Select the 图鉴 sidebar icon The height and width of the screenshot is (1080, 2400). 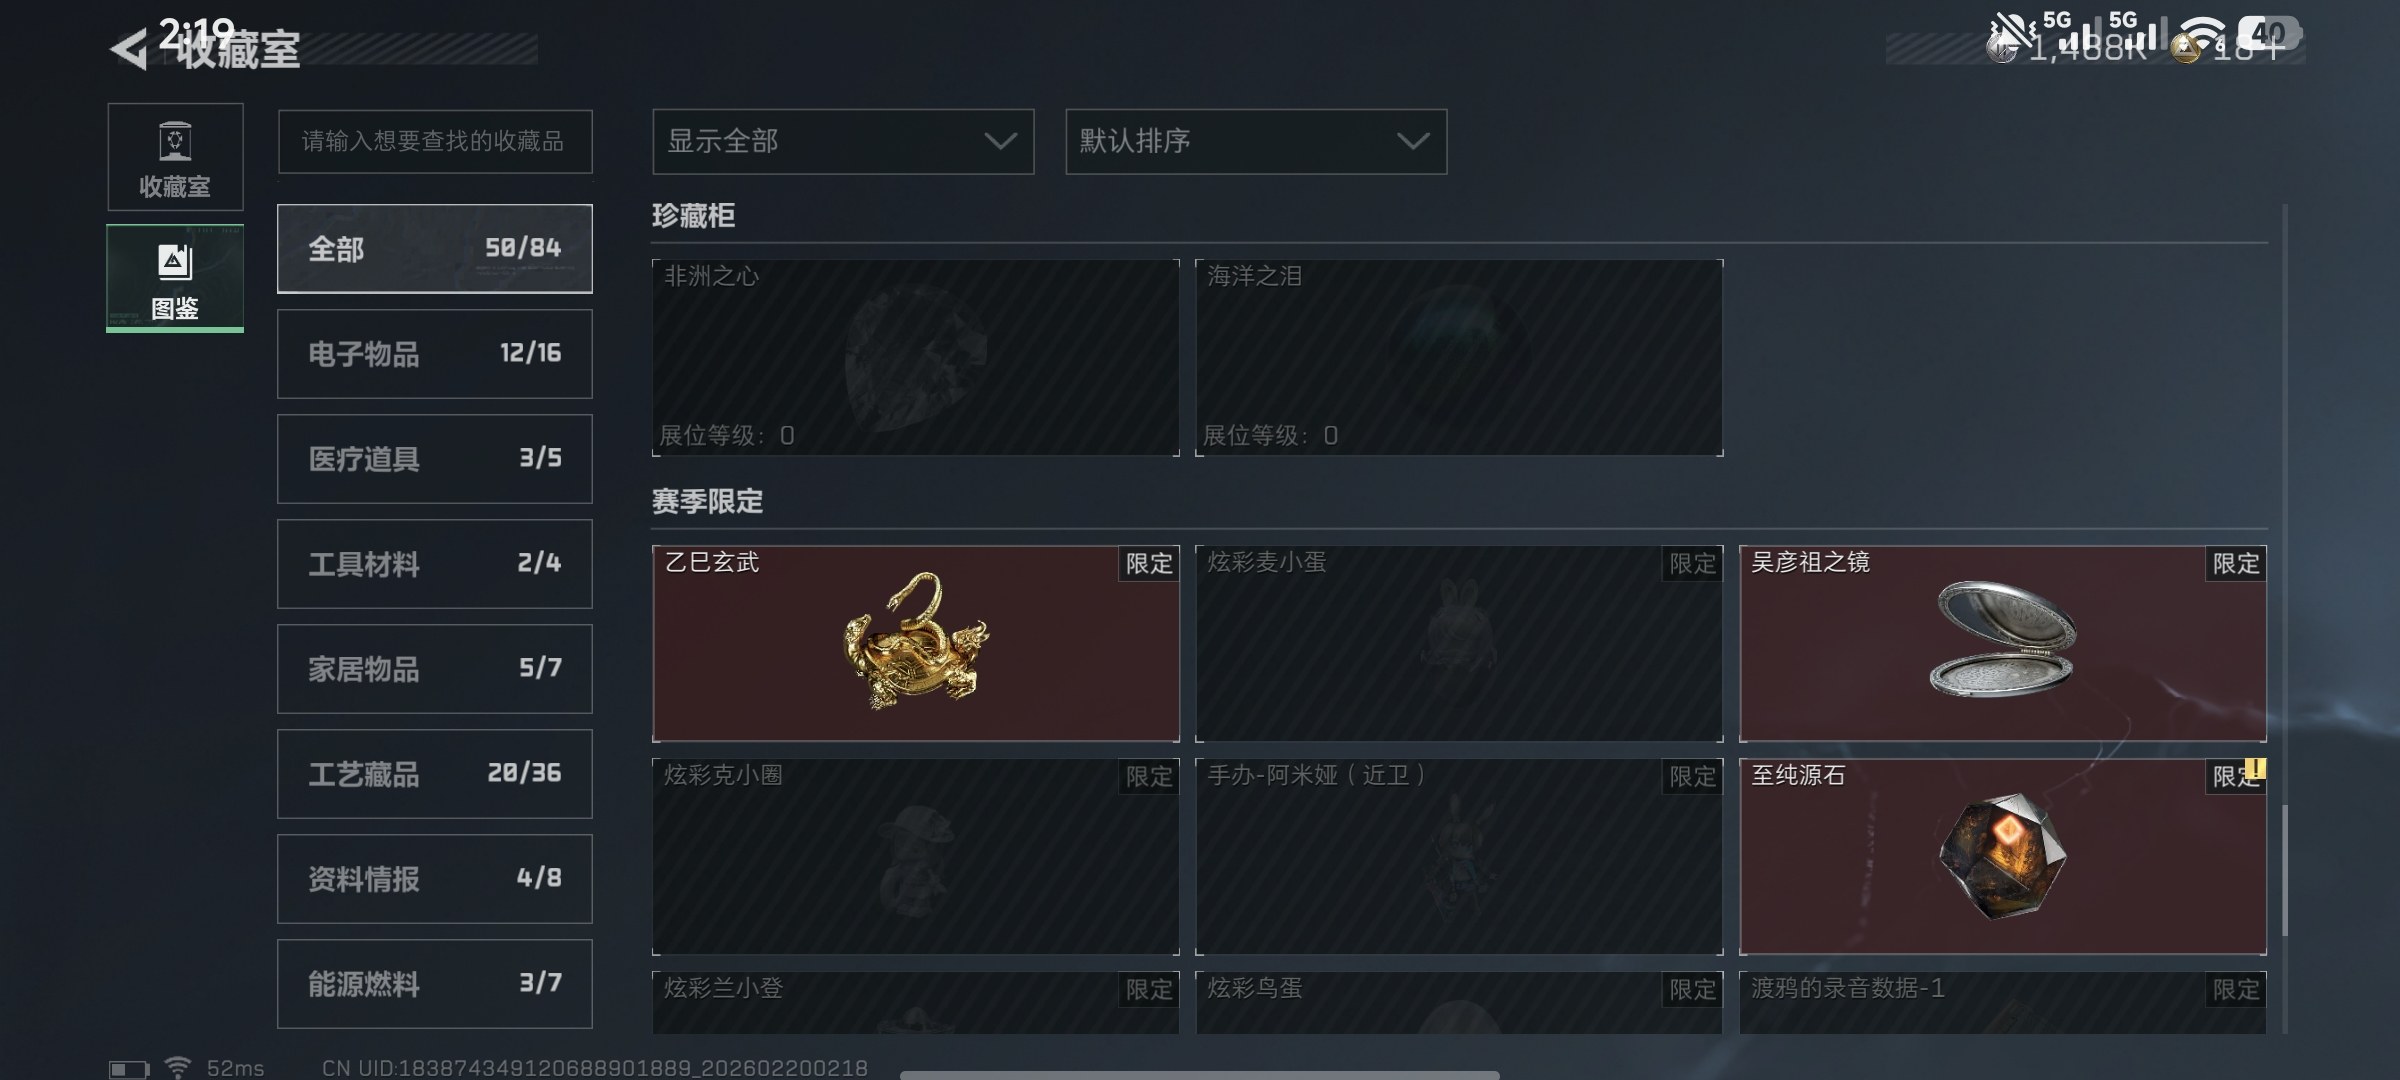(x=175, y=278)
